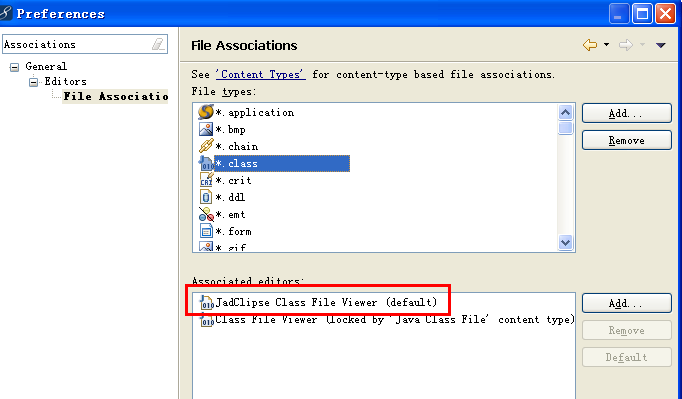Click the *.ddl database file icon
The height and width of the screenshot is (399, 682).
206,197
